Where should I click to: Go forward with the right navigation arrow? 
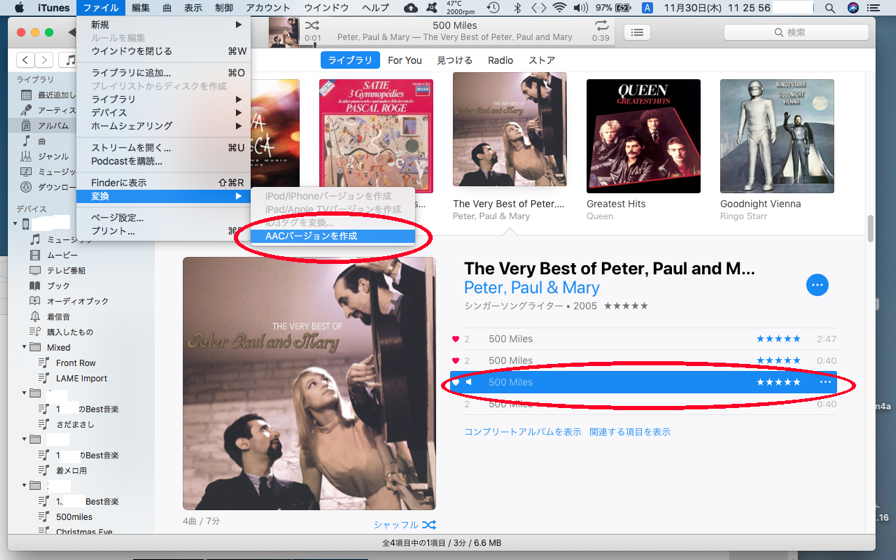point(45,59)
